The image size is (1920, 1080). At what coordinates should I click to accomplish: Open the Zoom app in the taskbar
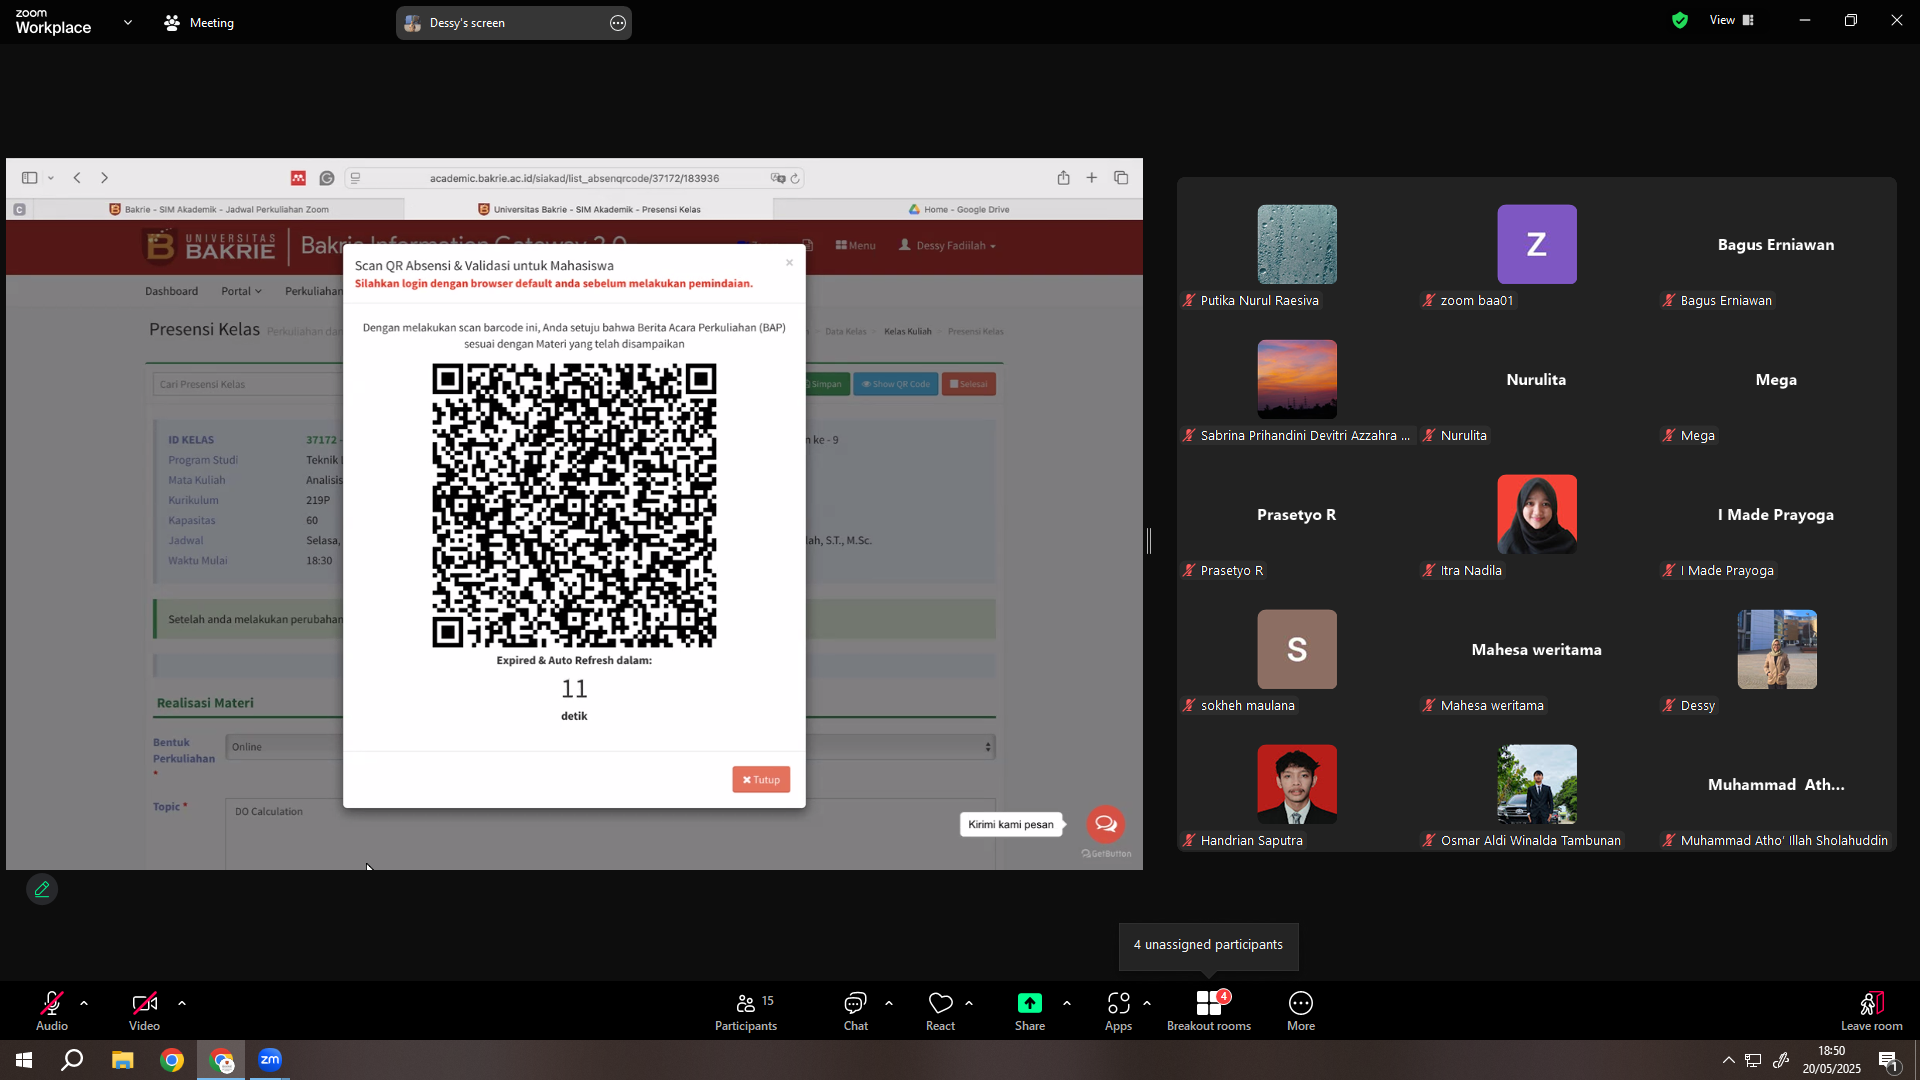pos(270,1060)
